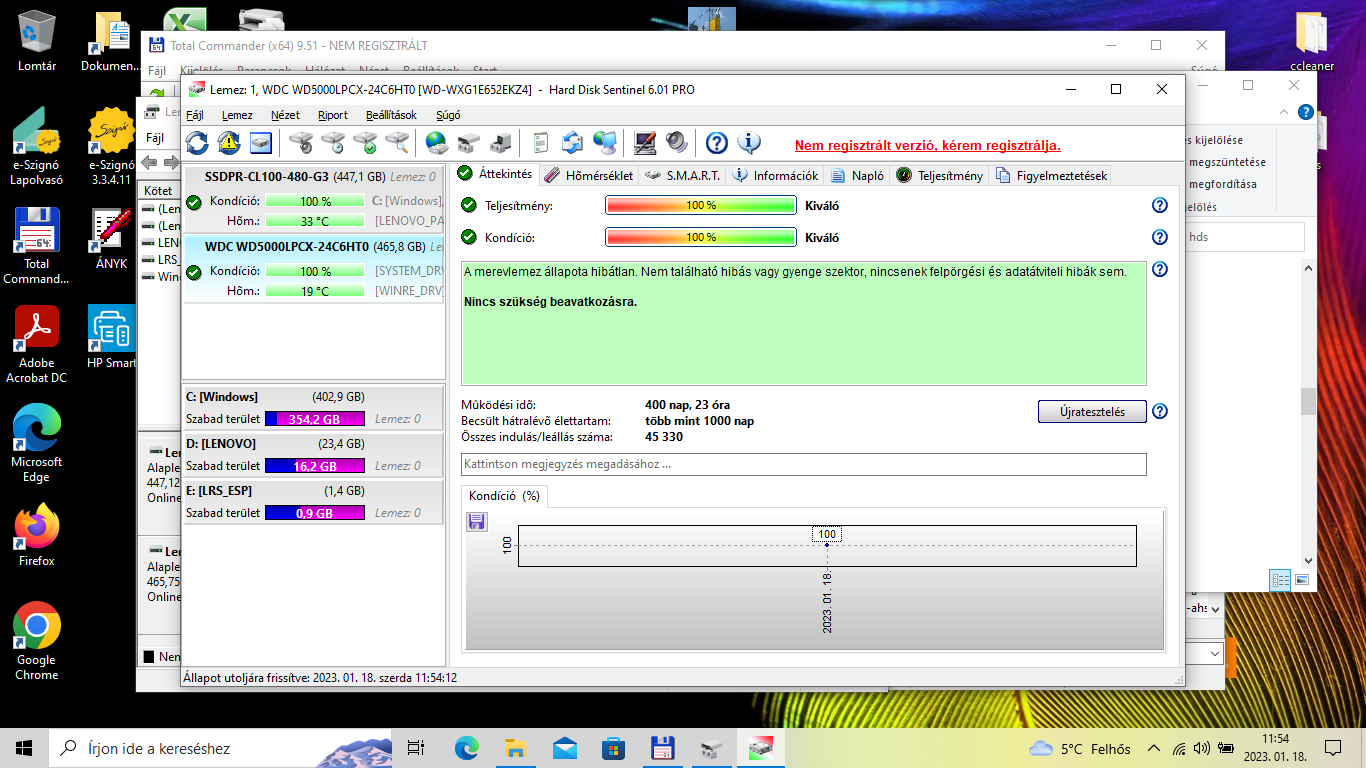Screen dimensions: 1366x768
Task: Click the red unregistered version registration link
Action: click(x=928, y=146)
